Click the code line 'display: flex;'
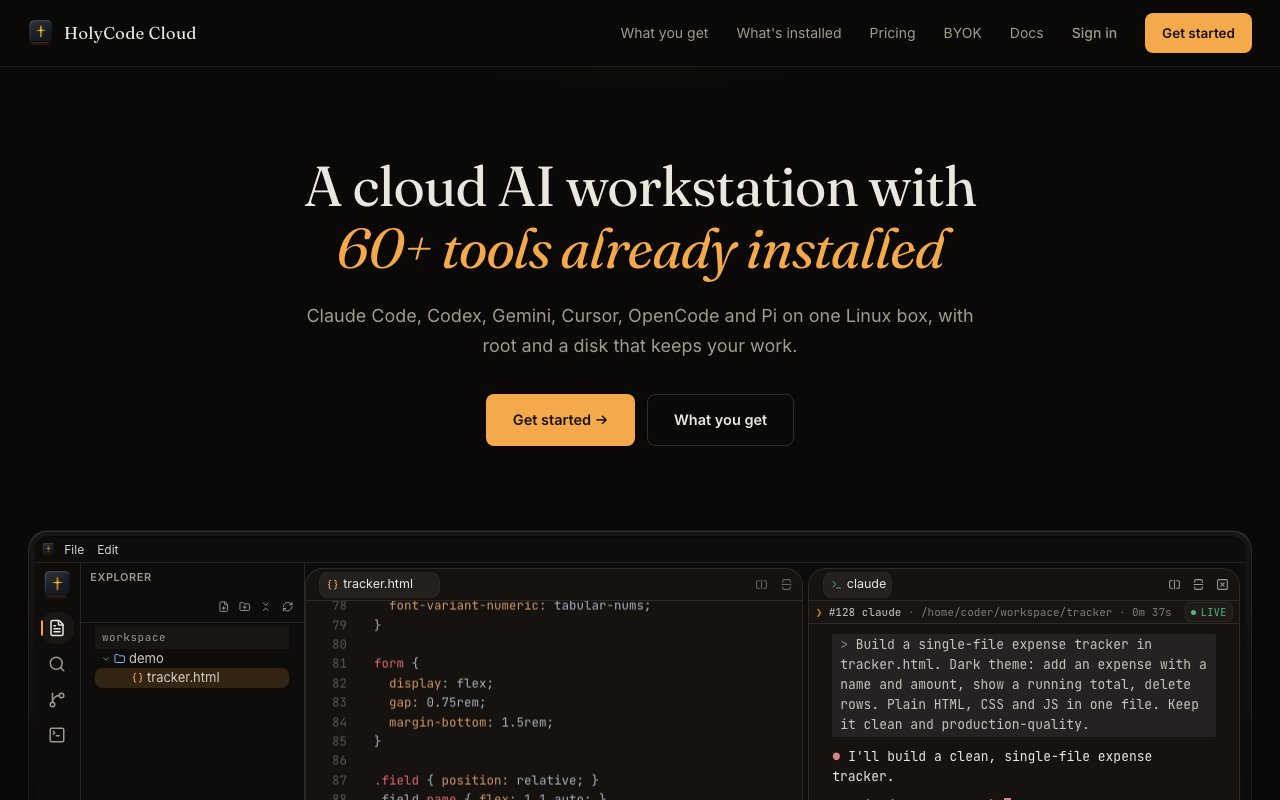The width and height of the screenshot is (1280, 800). pyautogui.click(x=441, y=683)
